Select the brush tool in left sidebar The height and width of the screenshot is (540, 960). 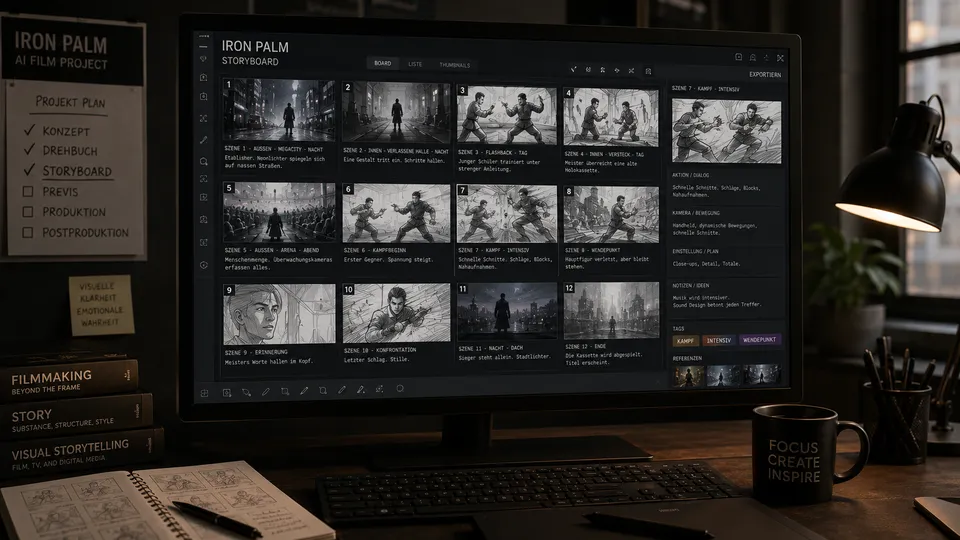click(204, 140)
